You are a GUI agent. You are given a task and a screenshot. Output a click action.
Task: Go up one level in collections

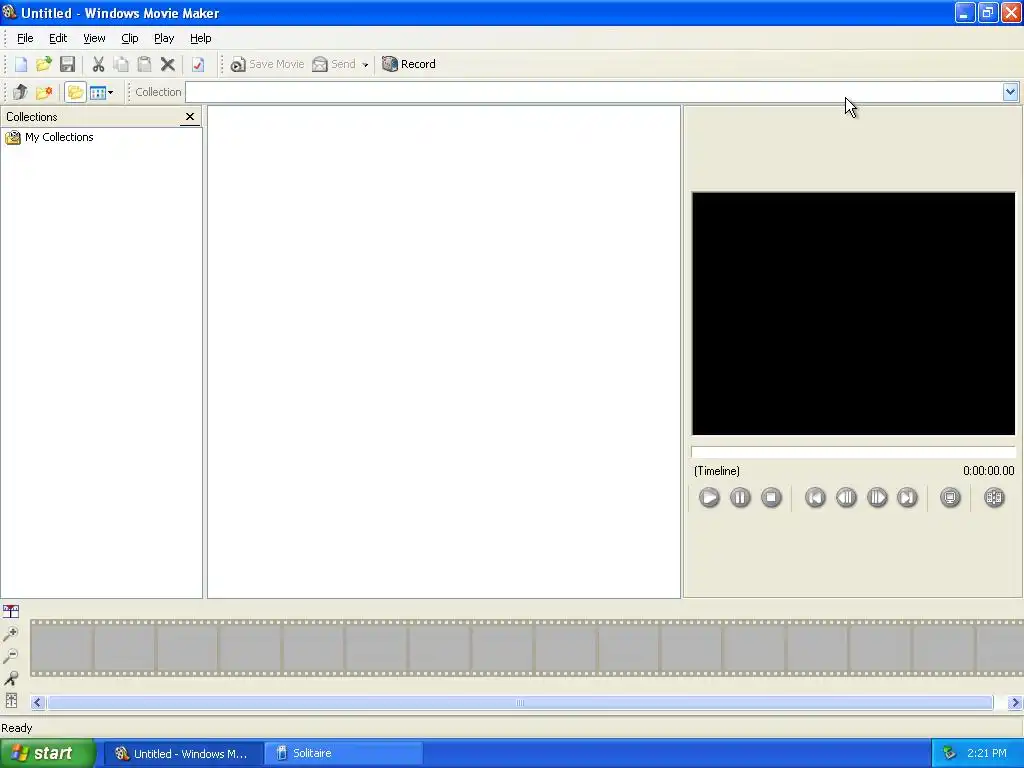(20, 92)
